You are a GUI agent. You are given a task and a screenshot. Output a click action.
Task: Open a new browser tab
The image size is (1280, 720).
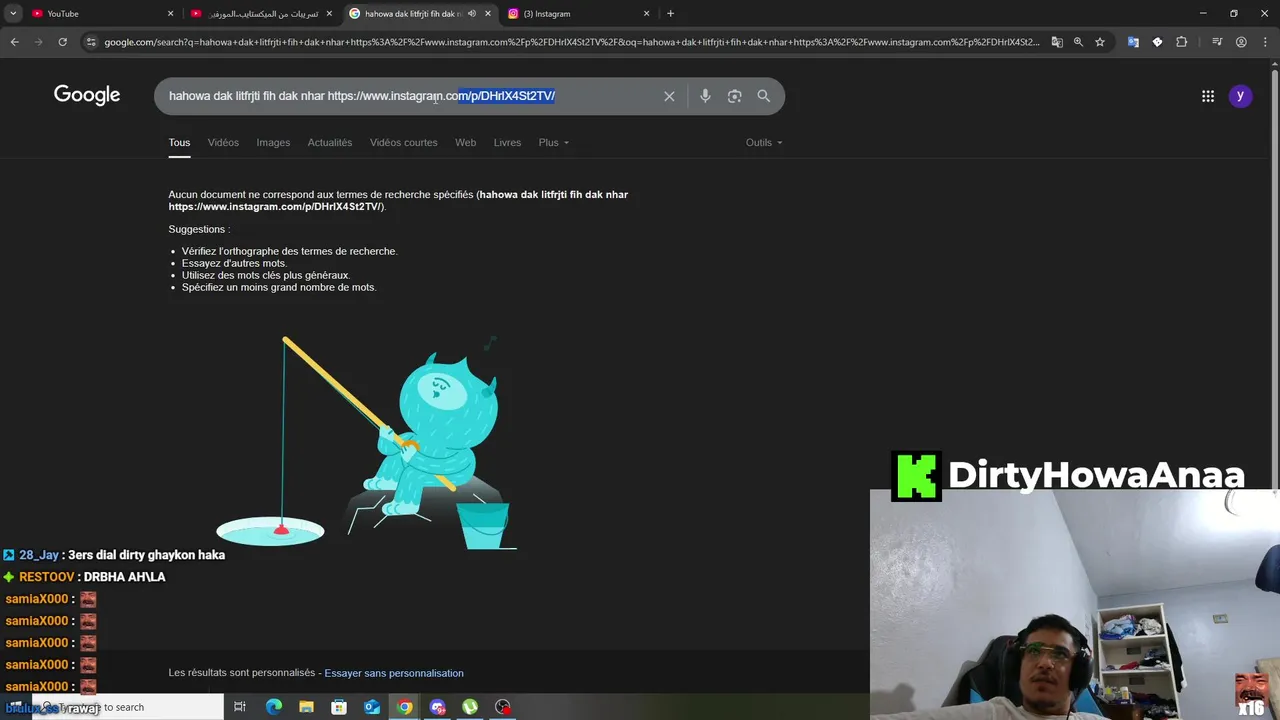point(670,14)
